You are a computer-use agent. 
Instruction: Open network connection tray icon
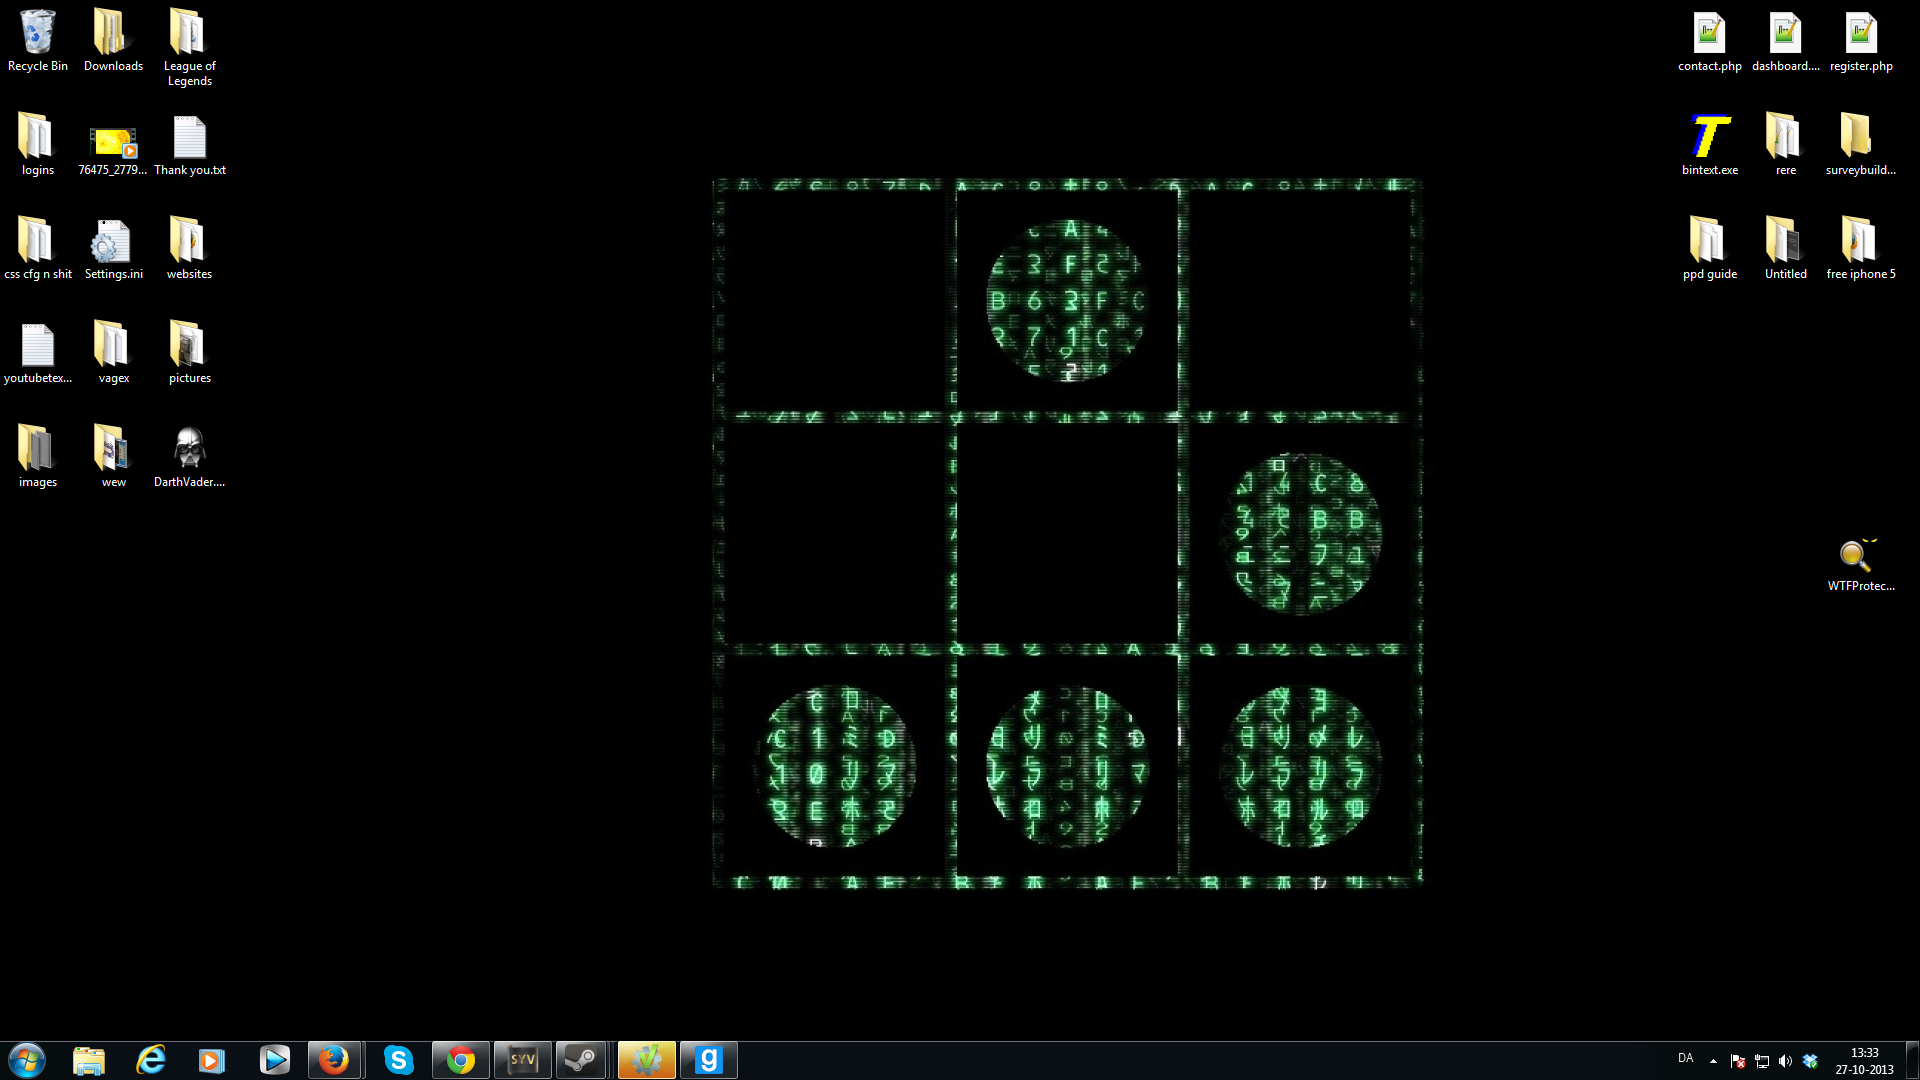[x=1762, y=1061]
